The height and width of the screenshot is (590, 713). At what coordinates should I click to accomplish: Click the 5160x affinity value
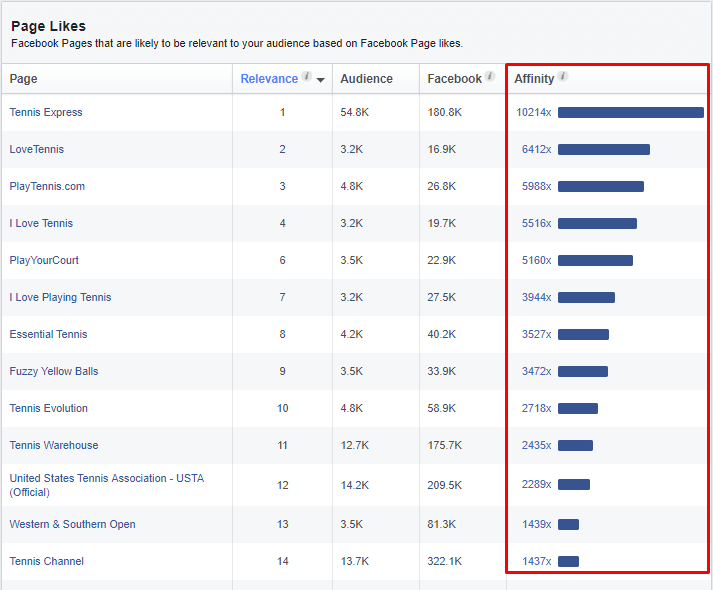[536, 260]
